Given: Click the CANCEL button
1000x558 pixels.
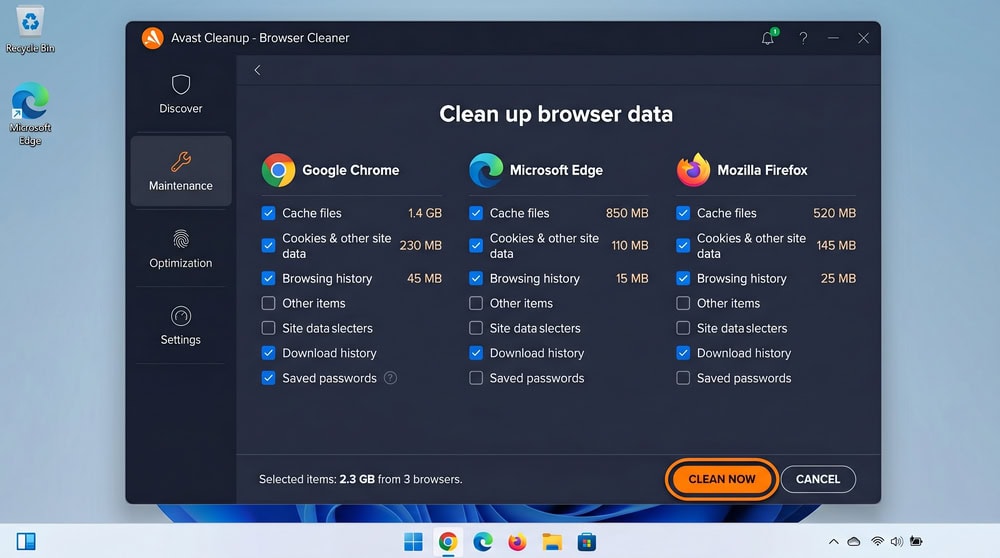Looking at the screenshot, I should click(818, 479).
